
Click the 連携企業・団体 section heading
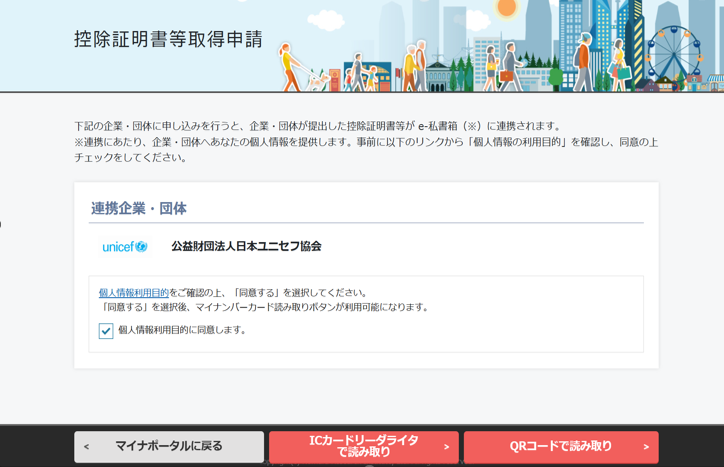pos(139,208)
